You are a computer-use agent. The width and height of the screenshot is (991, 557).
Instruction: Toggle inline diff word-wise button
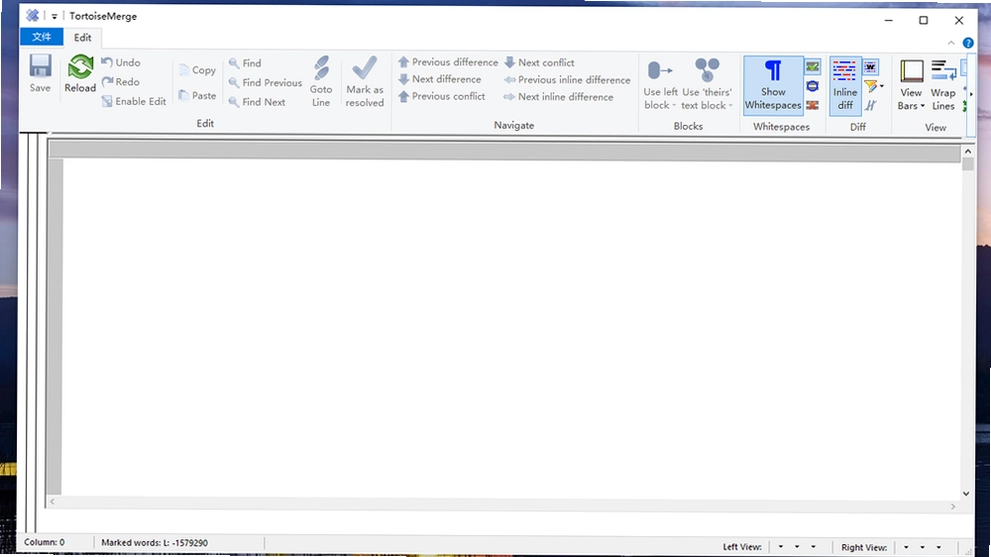click(871, 67)
